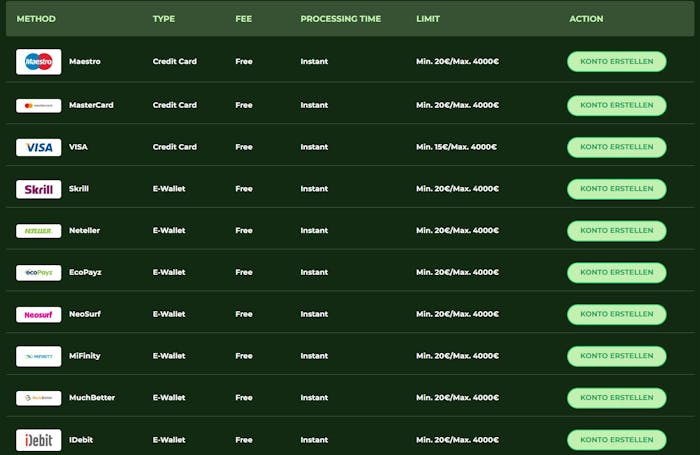Click E-Wallet type in NeoSurf row

[x=169, y=314]
